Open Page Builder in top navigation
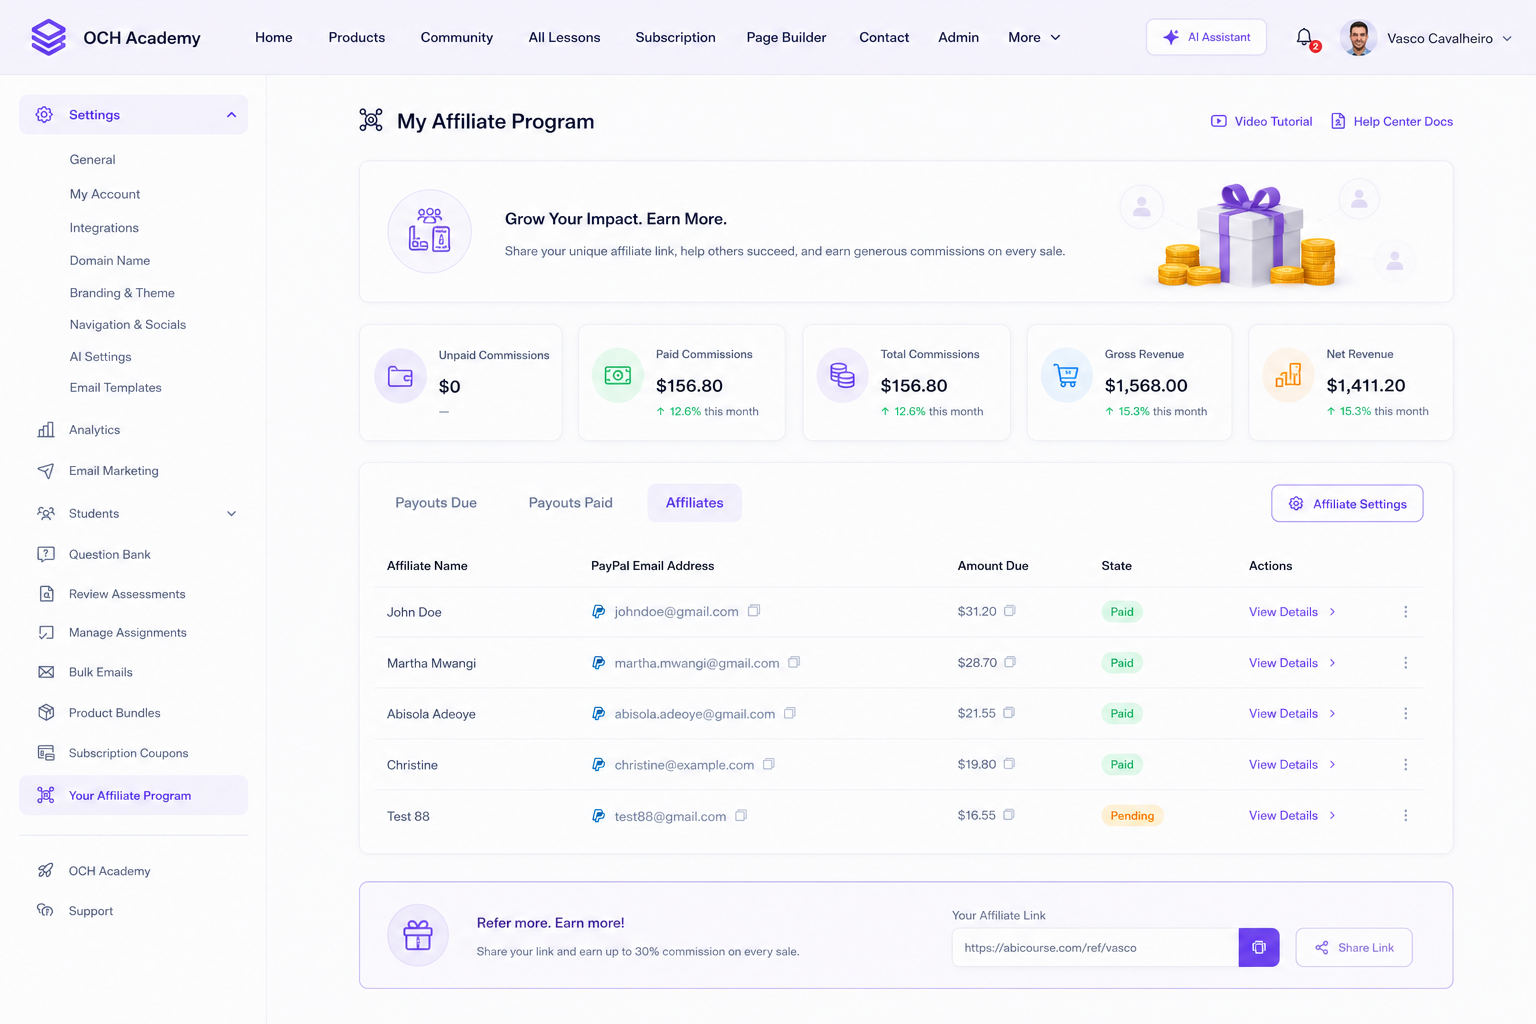This screenshot has width=1536, height=1024. click(787, 37)
